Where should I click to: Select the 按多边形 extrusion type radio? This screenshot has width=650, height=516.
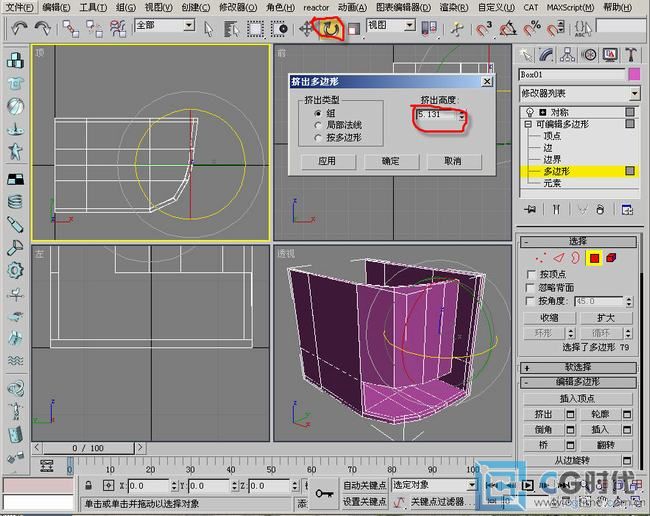pyautogui.click(x=318, y=138)
